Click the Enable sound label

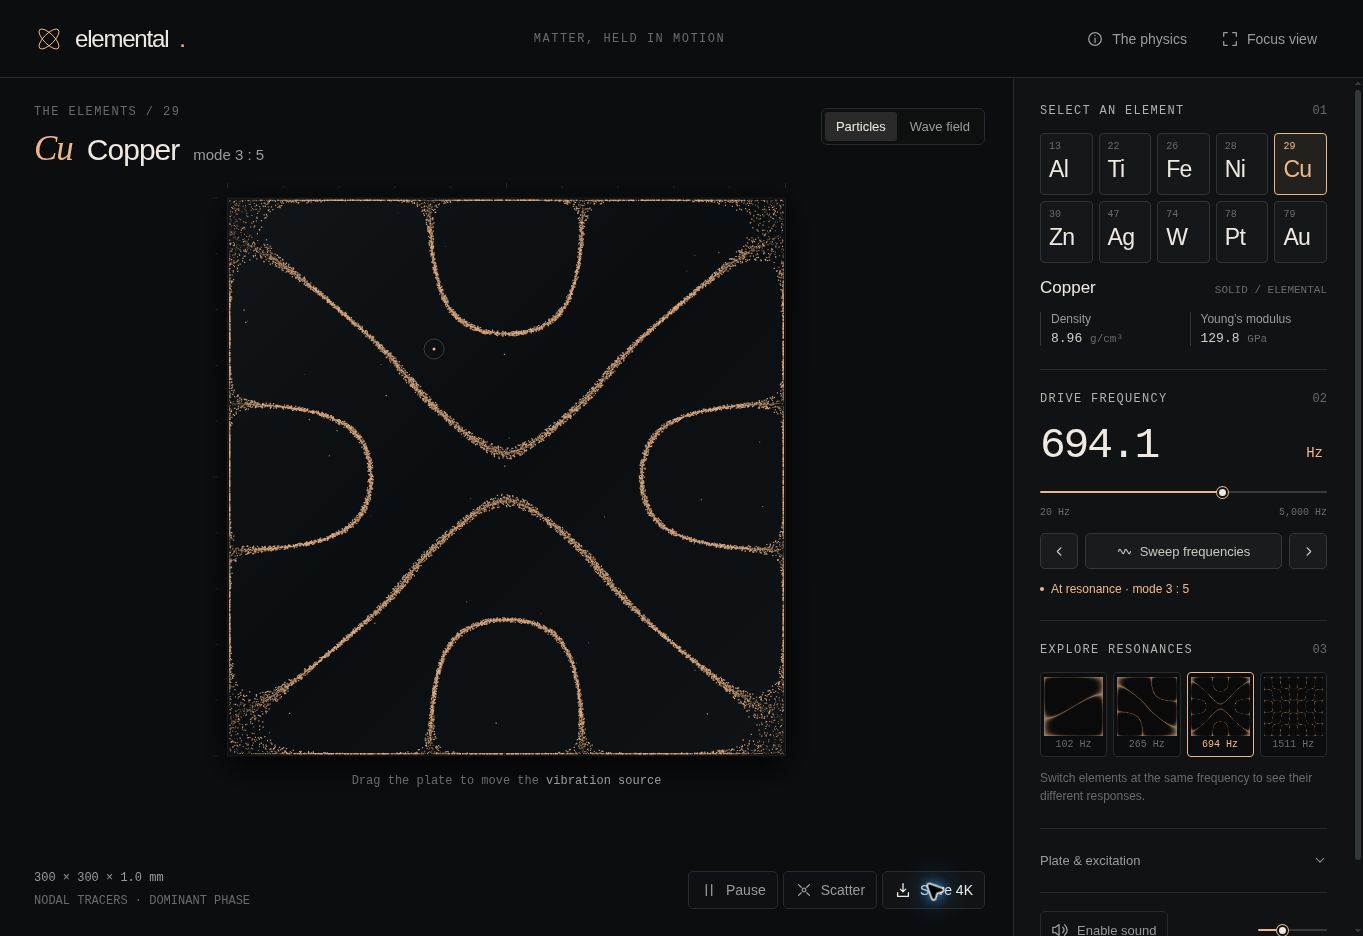[1116, 930]
